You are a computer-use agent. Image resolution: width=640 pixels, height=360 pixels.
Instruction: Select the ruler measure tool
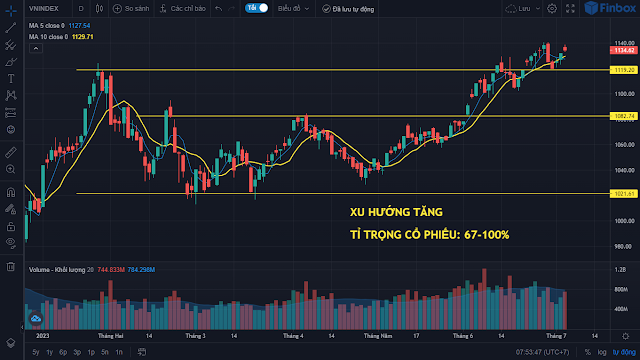pos(11,152)
